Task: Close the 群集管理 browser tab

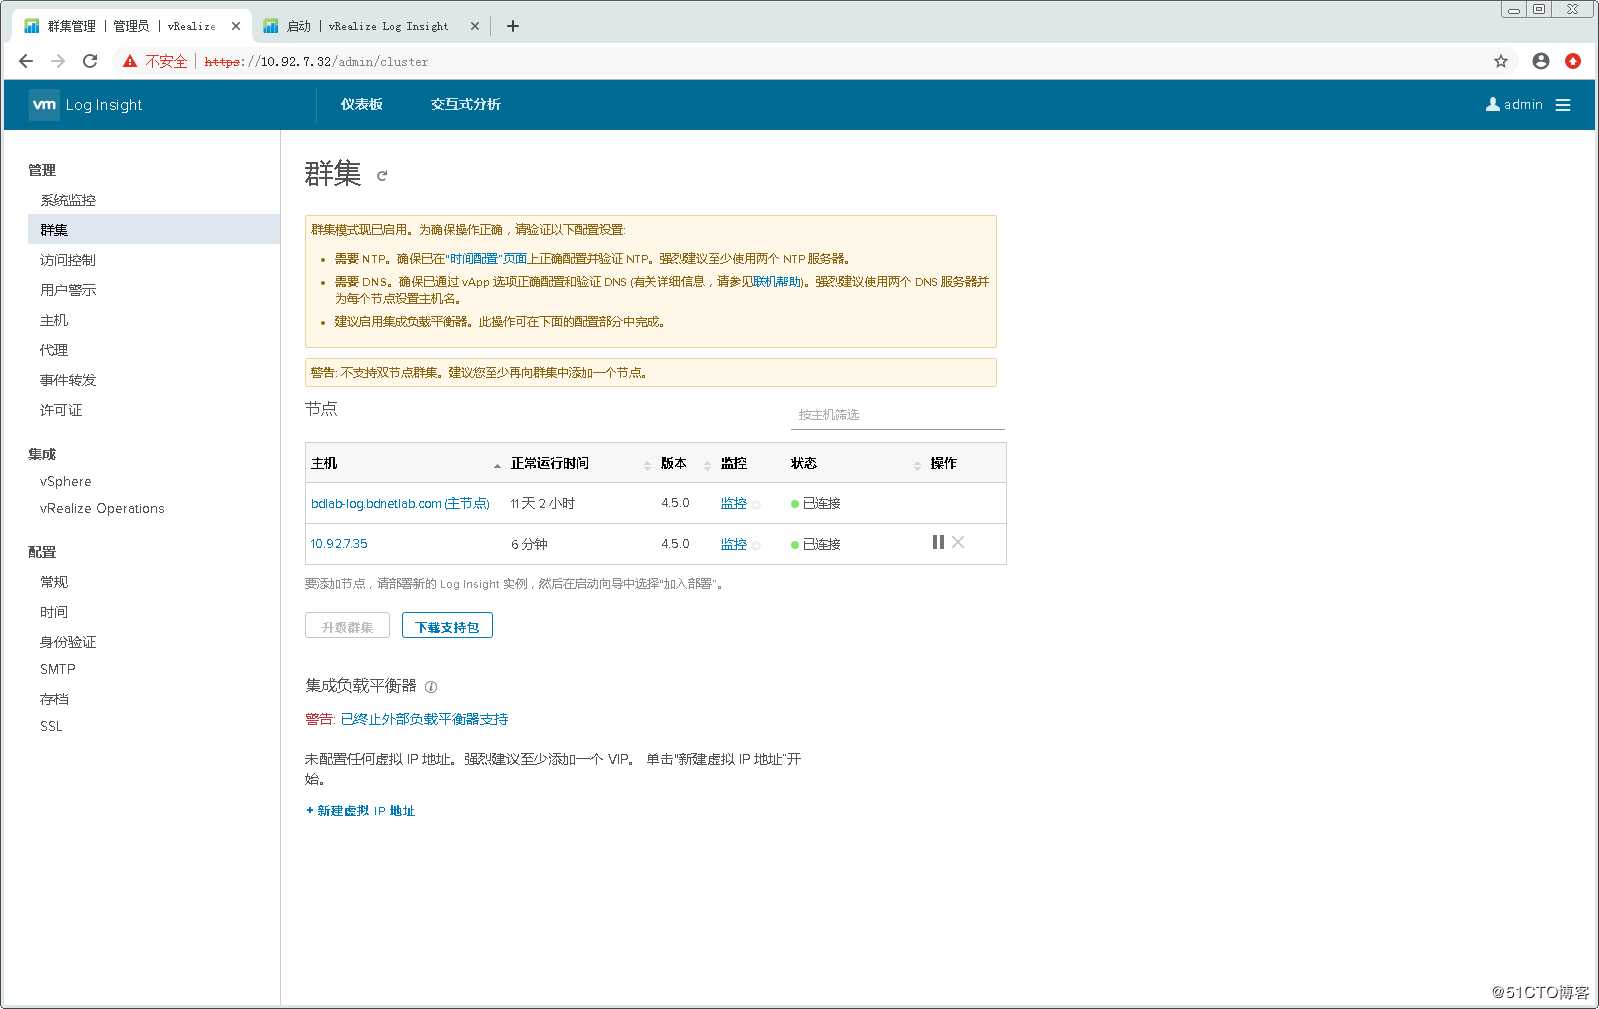Action: [x=236, y=26]
